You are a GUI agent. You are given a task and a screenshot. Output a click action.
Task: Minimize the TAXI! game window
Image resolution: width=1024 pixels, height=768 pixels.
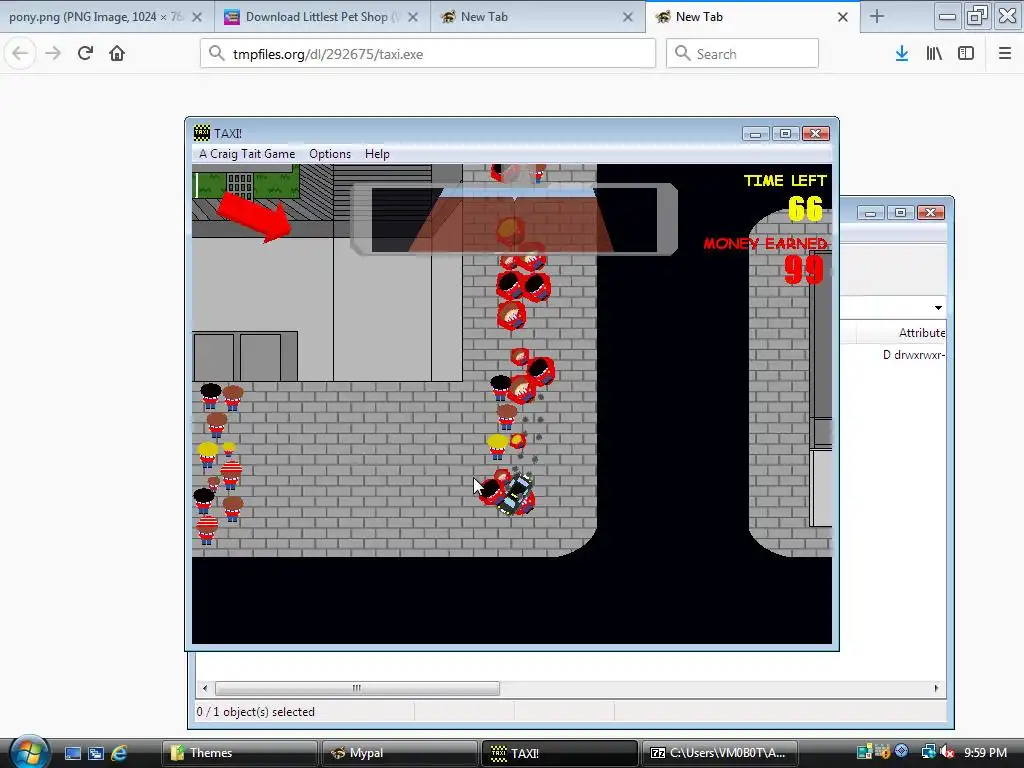(x=755, y=134)
